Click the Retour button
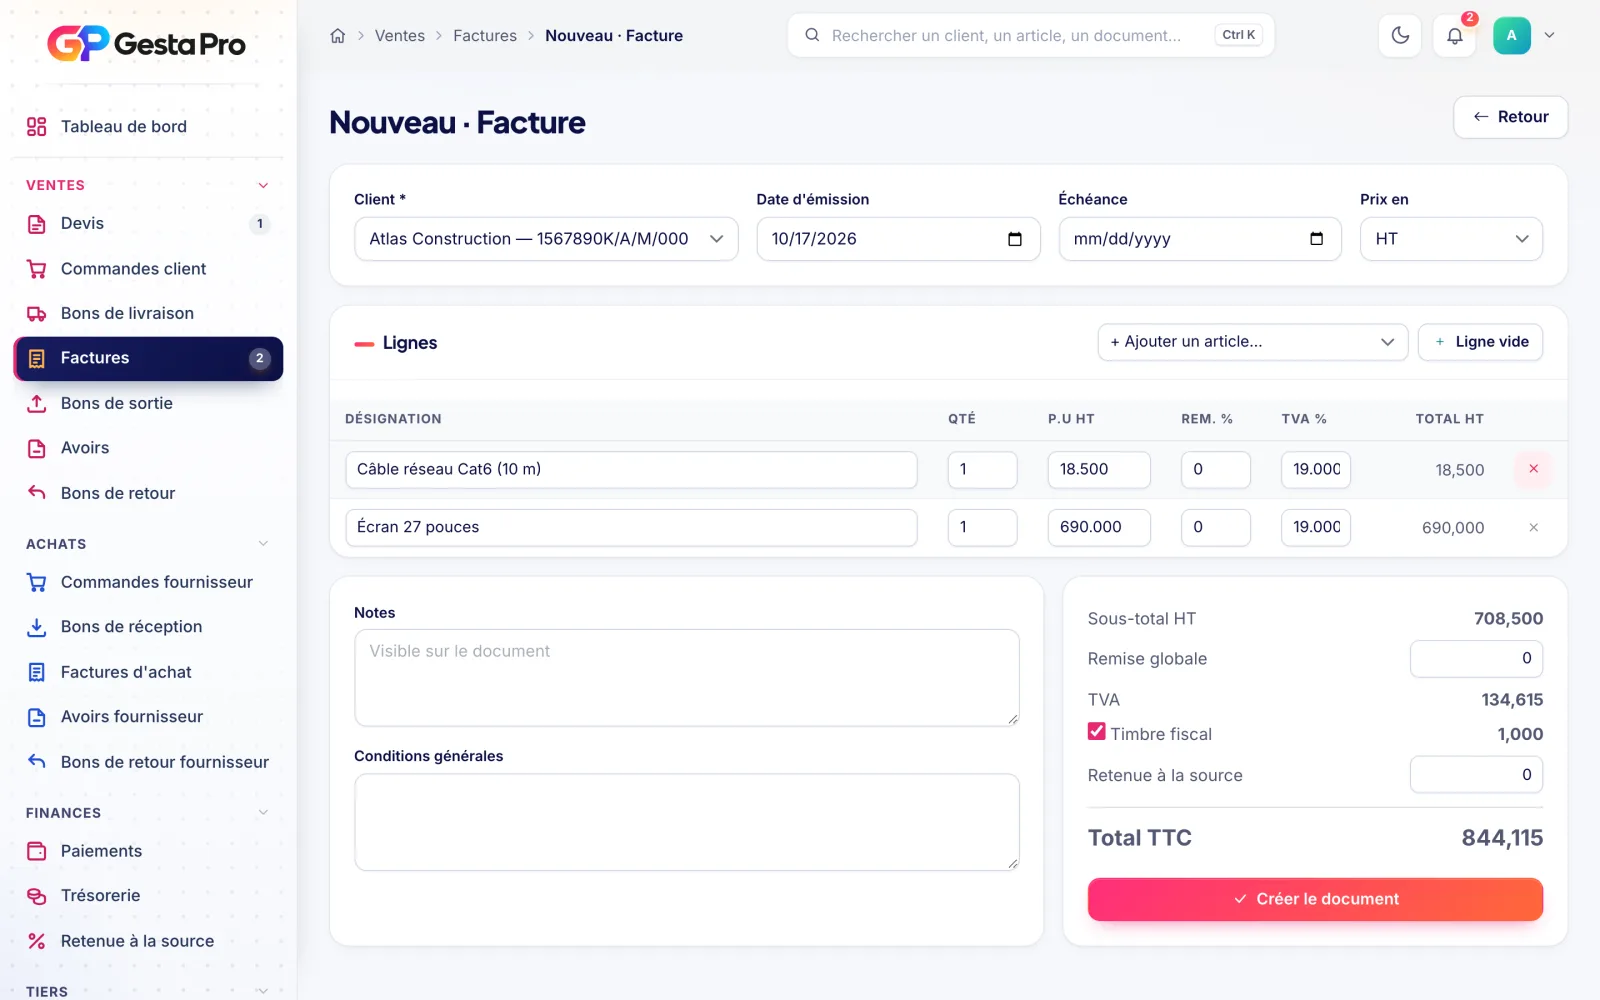 [x=1510, y=117]
